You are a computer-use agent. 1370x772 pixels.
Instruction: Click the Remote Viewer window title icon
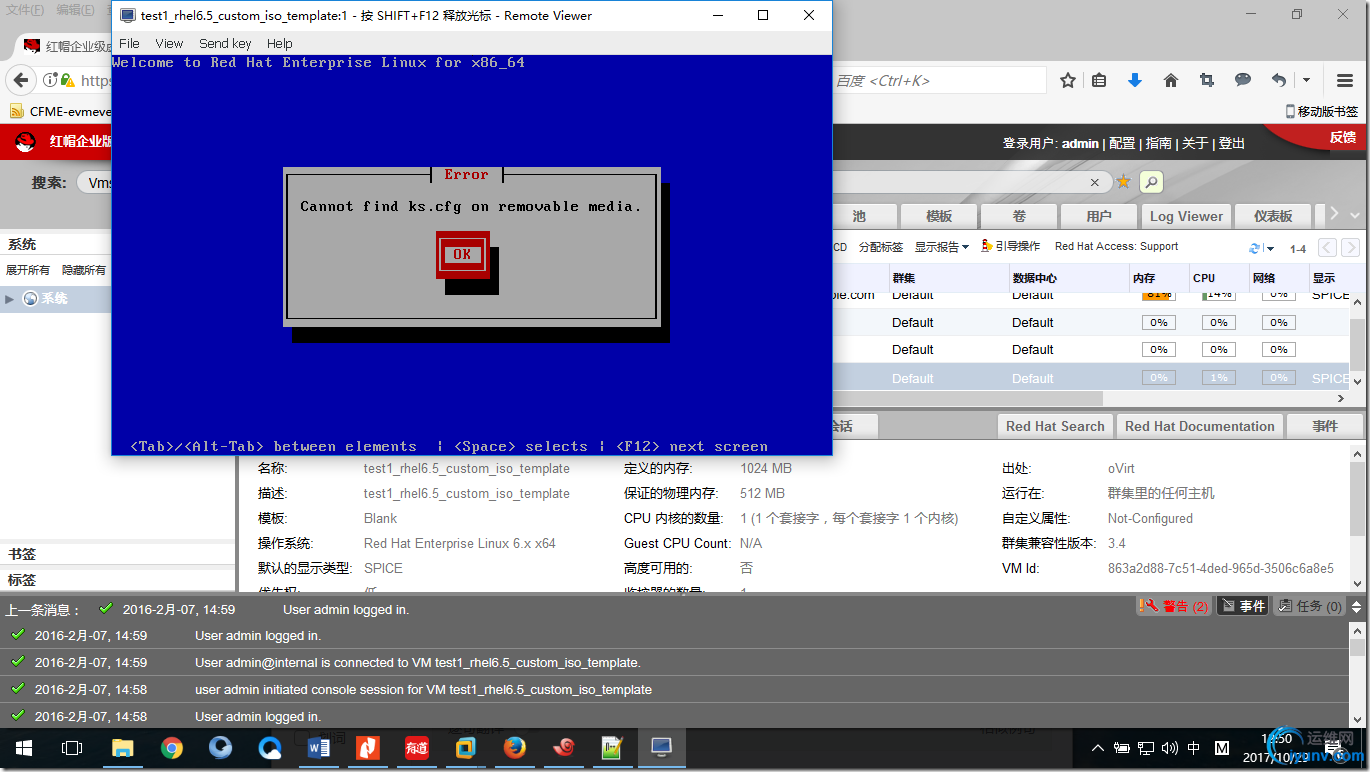[126, 16]
